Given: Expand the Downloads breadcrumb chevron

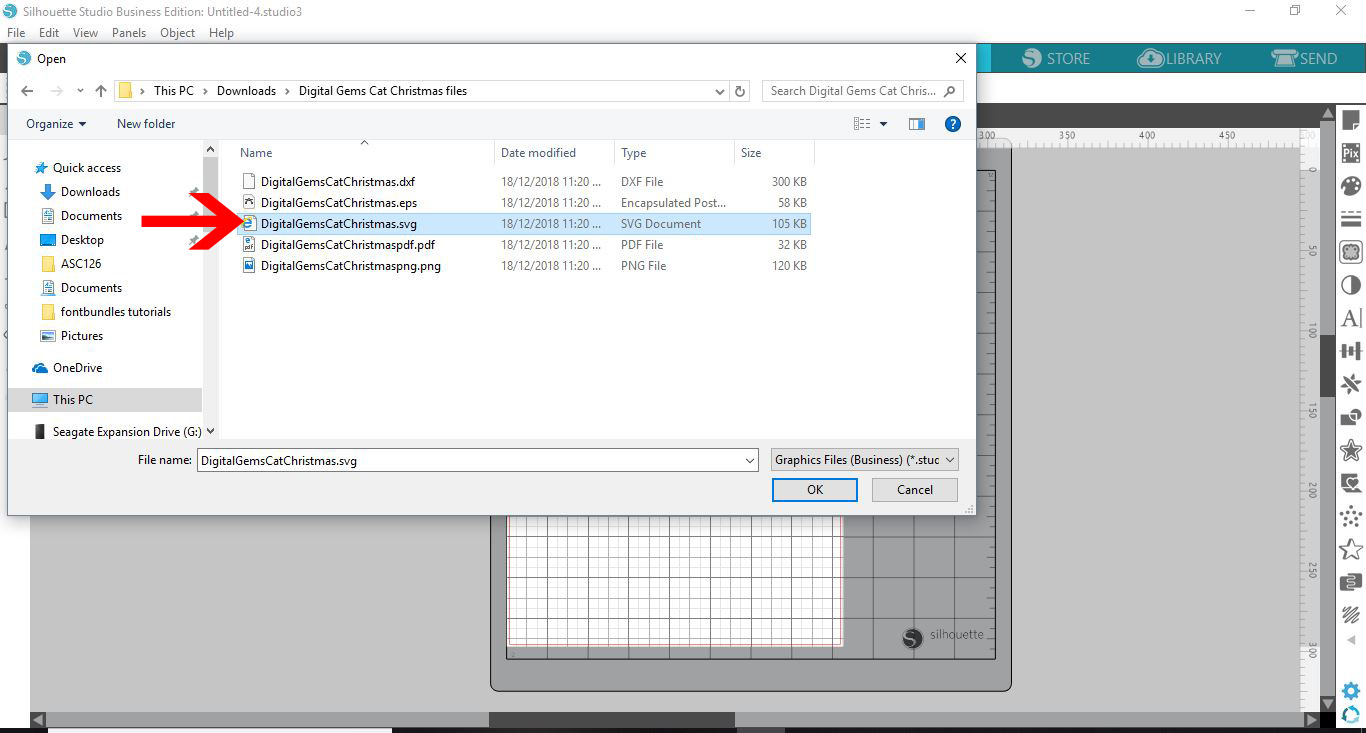Looking at the screenshot, I should pos(287,91).
